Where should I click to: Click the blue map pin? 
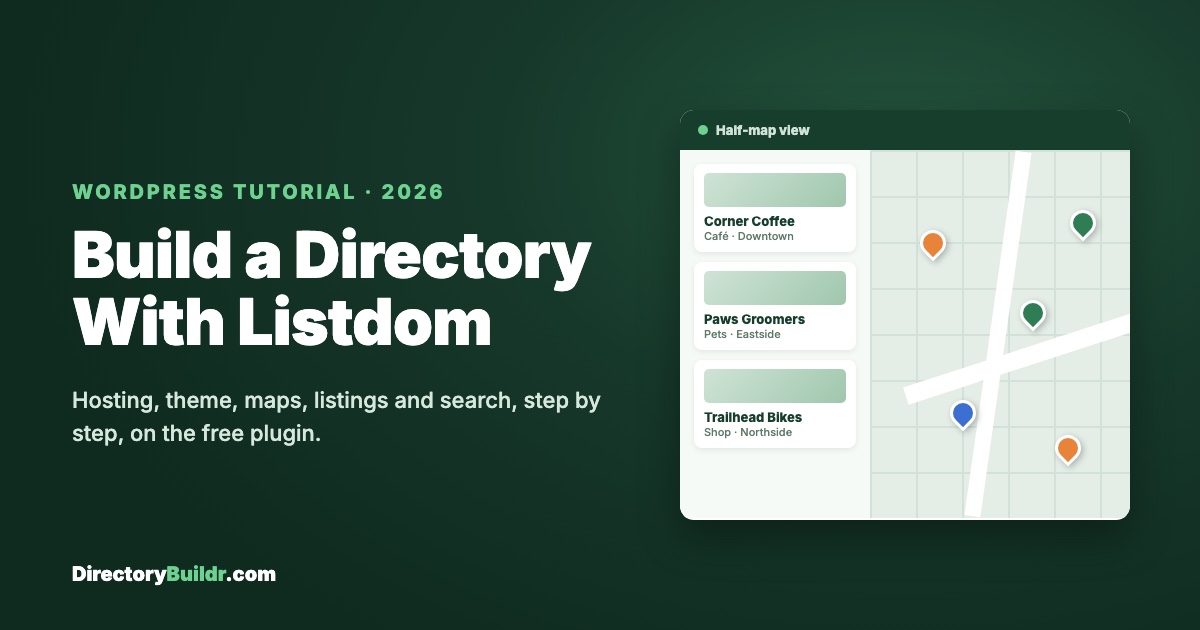pyautogui.click(x=963, y=414)
